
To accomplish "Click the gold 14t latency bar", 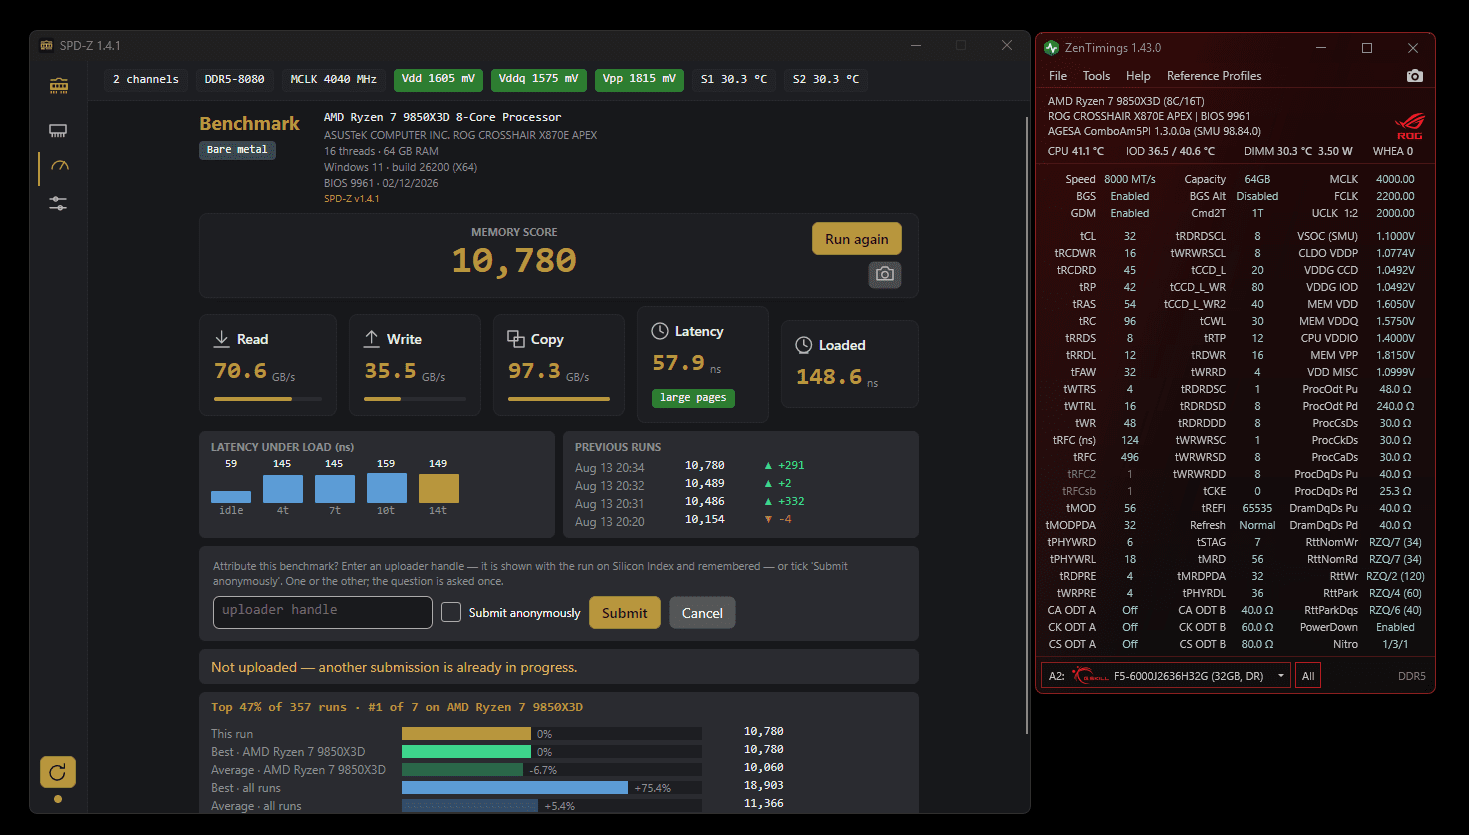I will click(x=439, y=489).
